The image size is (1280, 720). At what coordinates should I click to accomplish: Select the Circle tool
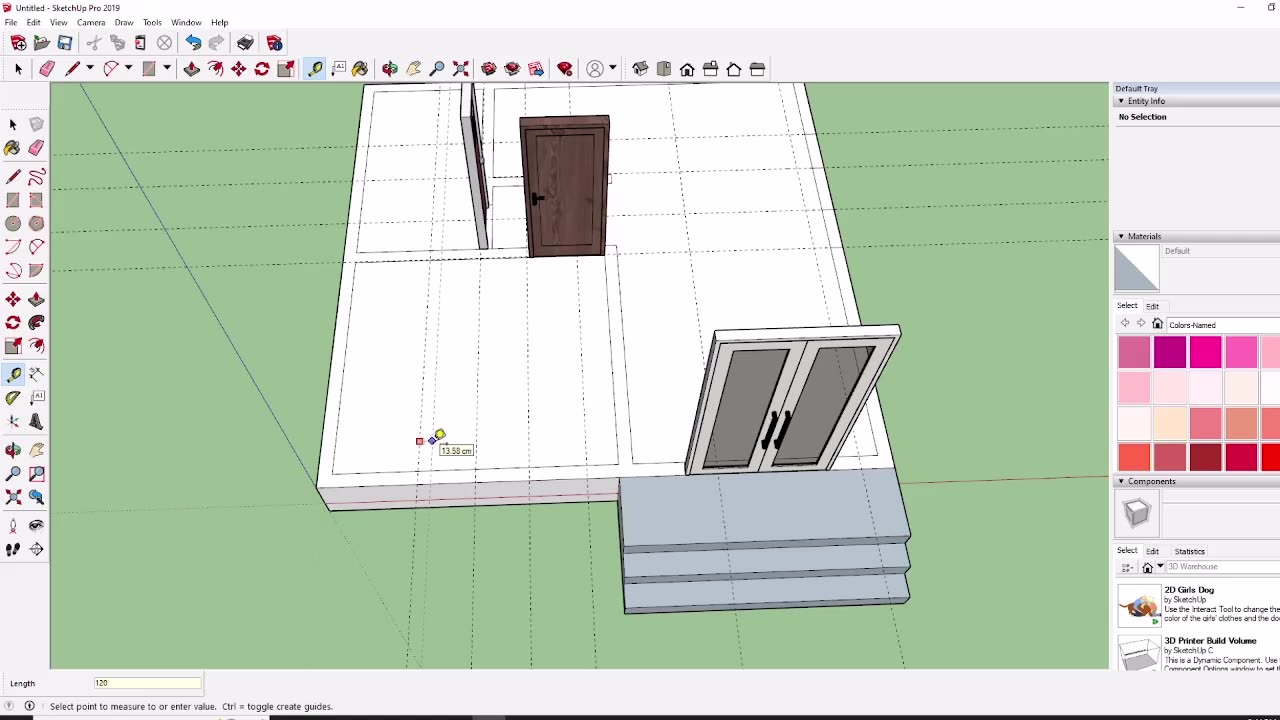(x=13, y=223)
